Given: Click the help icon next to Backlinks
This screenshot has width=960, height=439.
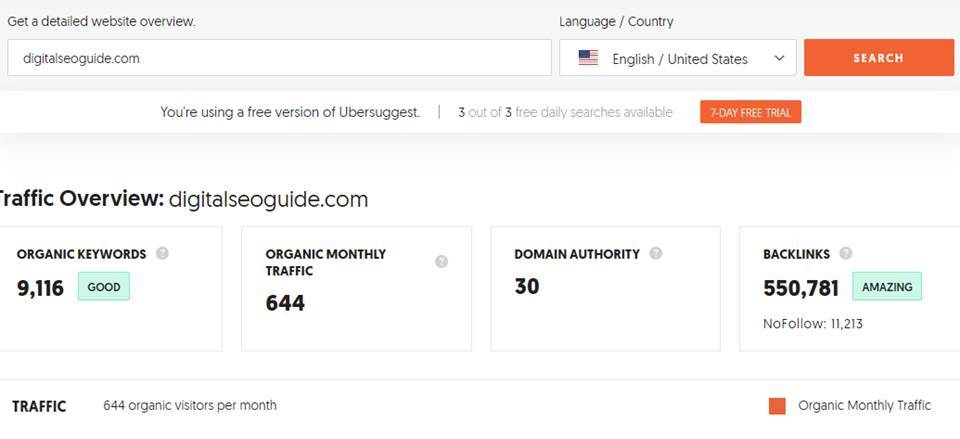Looking at the screenshot, I should (846, 253).
